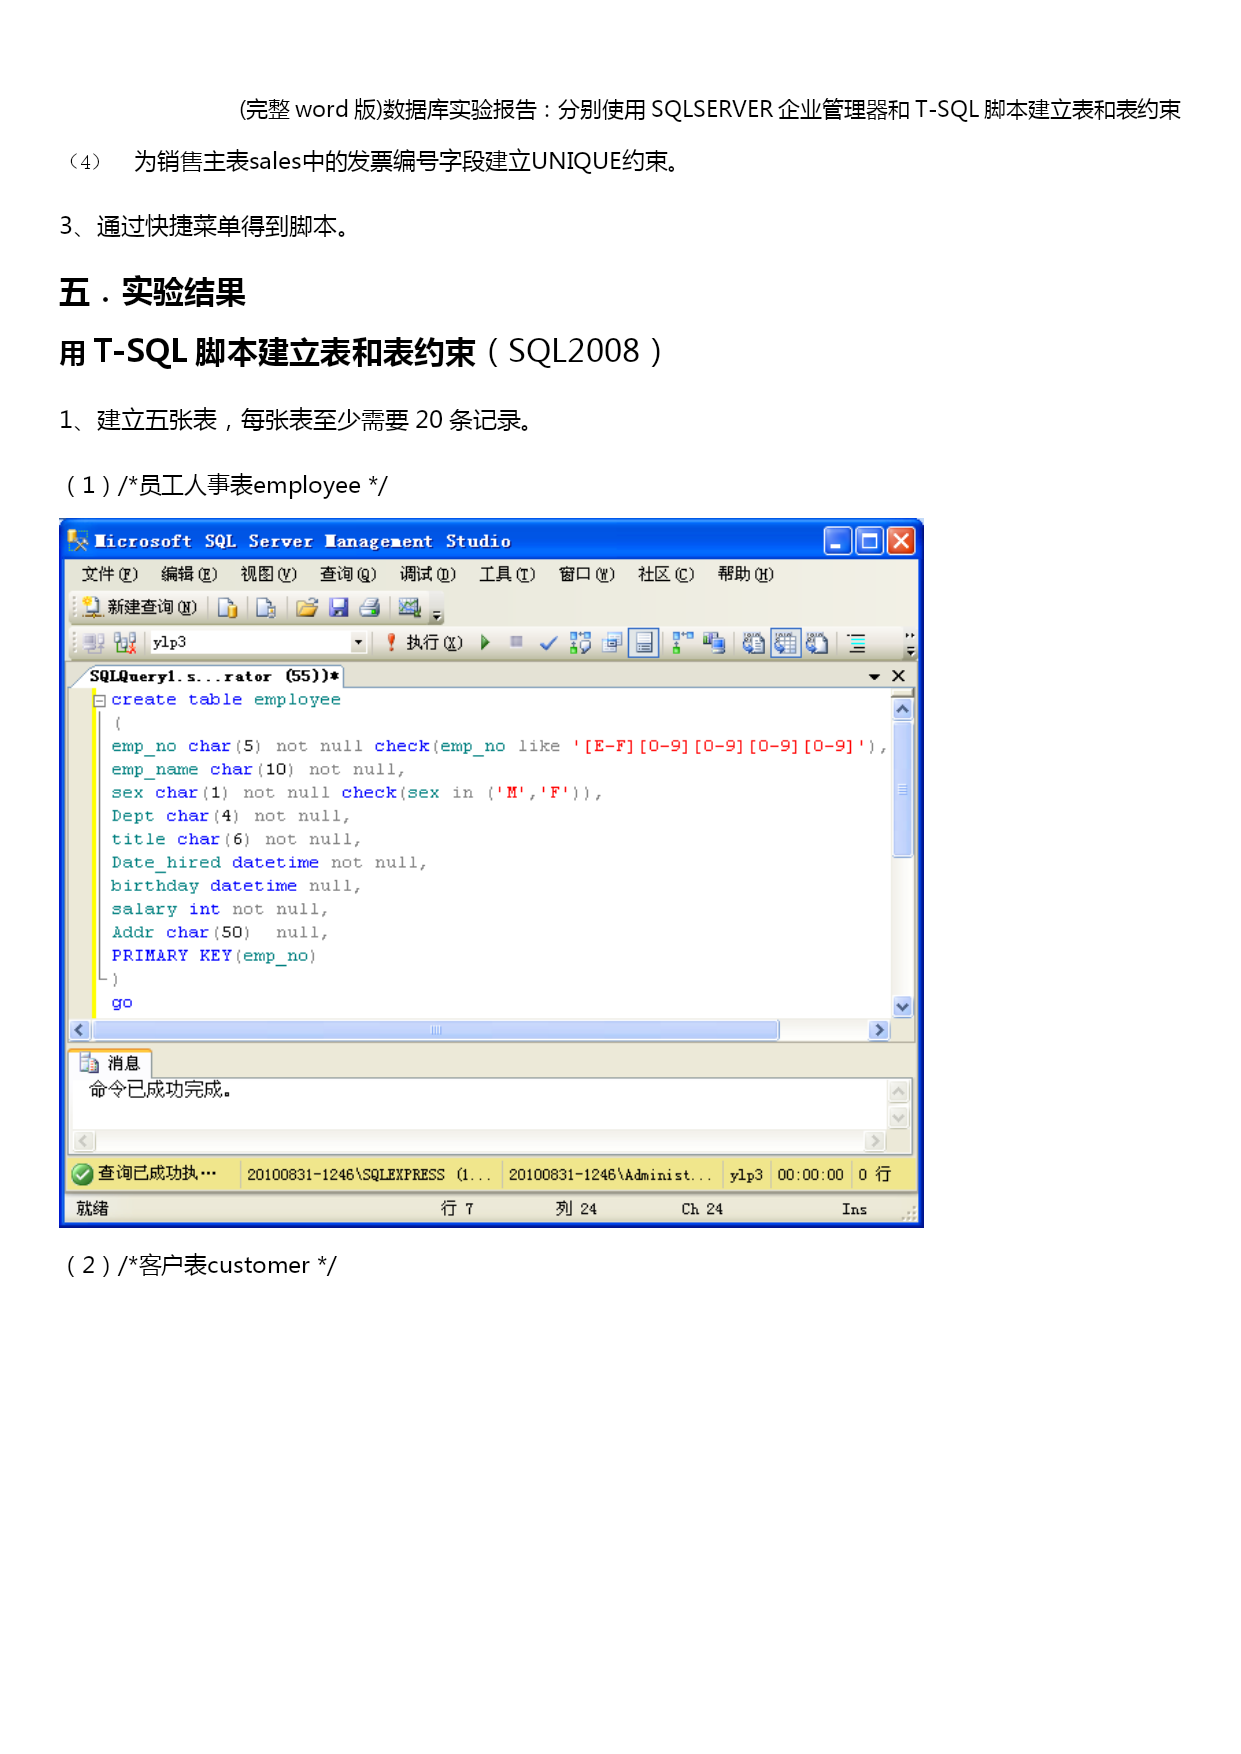The height and width of the screenshot is (1754, 1241).
Task: Click the Activity Monitor icon after Print
Action: 410,607
